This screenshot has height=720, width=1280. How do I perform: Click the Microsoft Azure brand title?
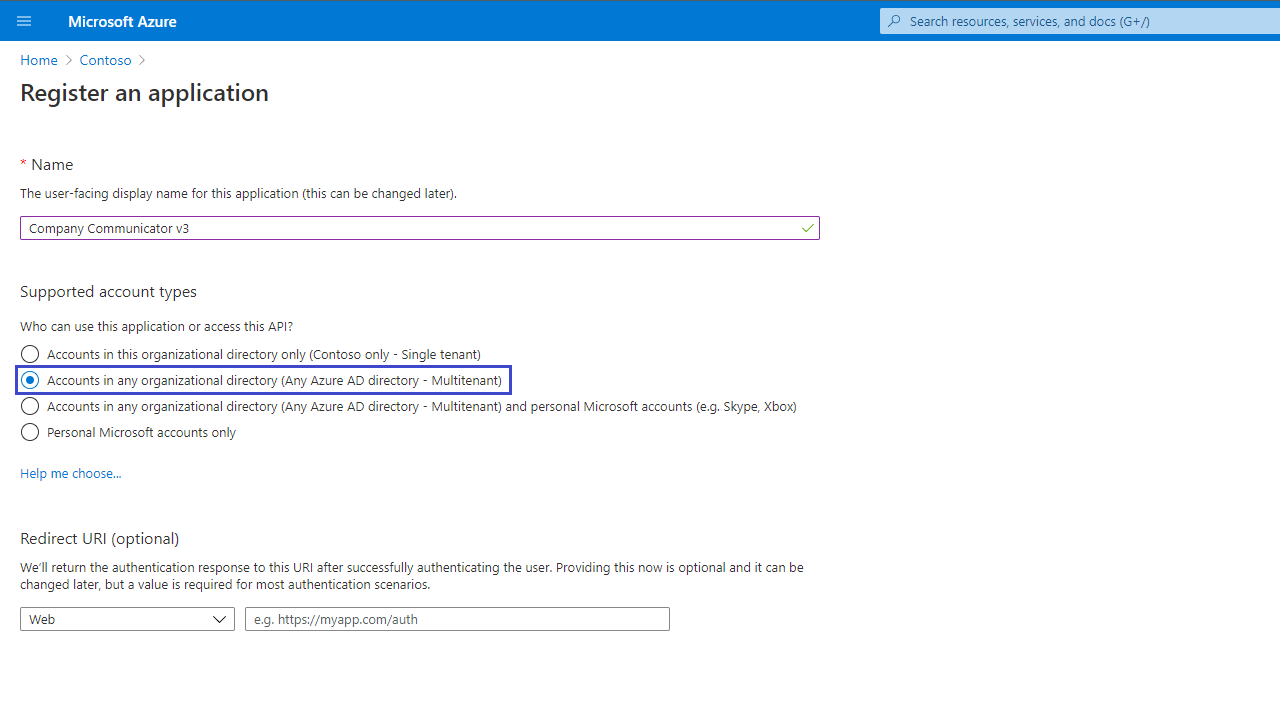point(122,21)
